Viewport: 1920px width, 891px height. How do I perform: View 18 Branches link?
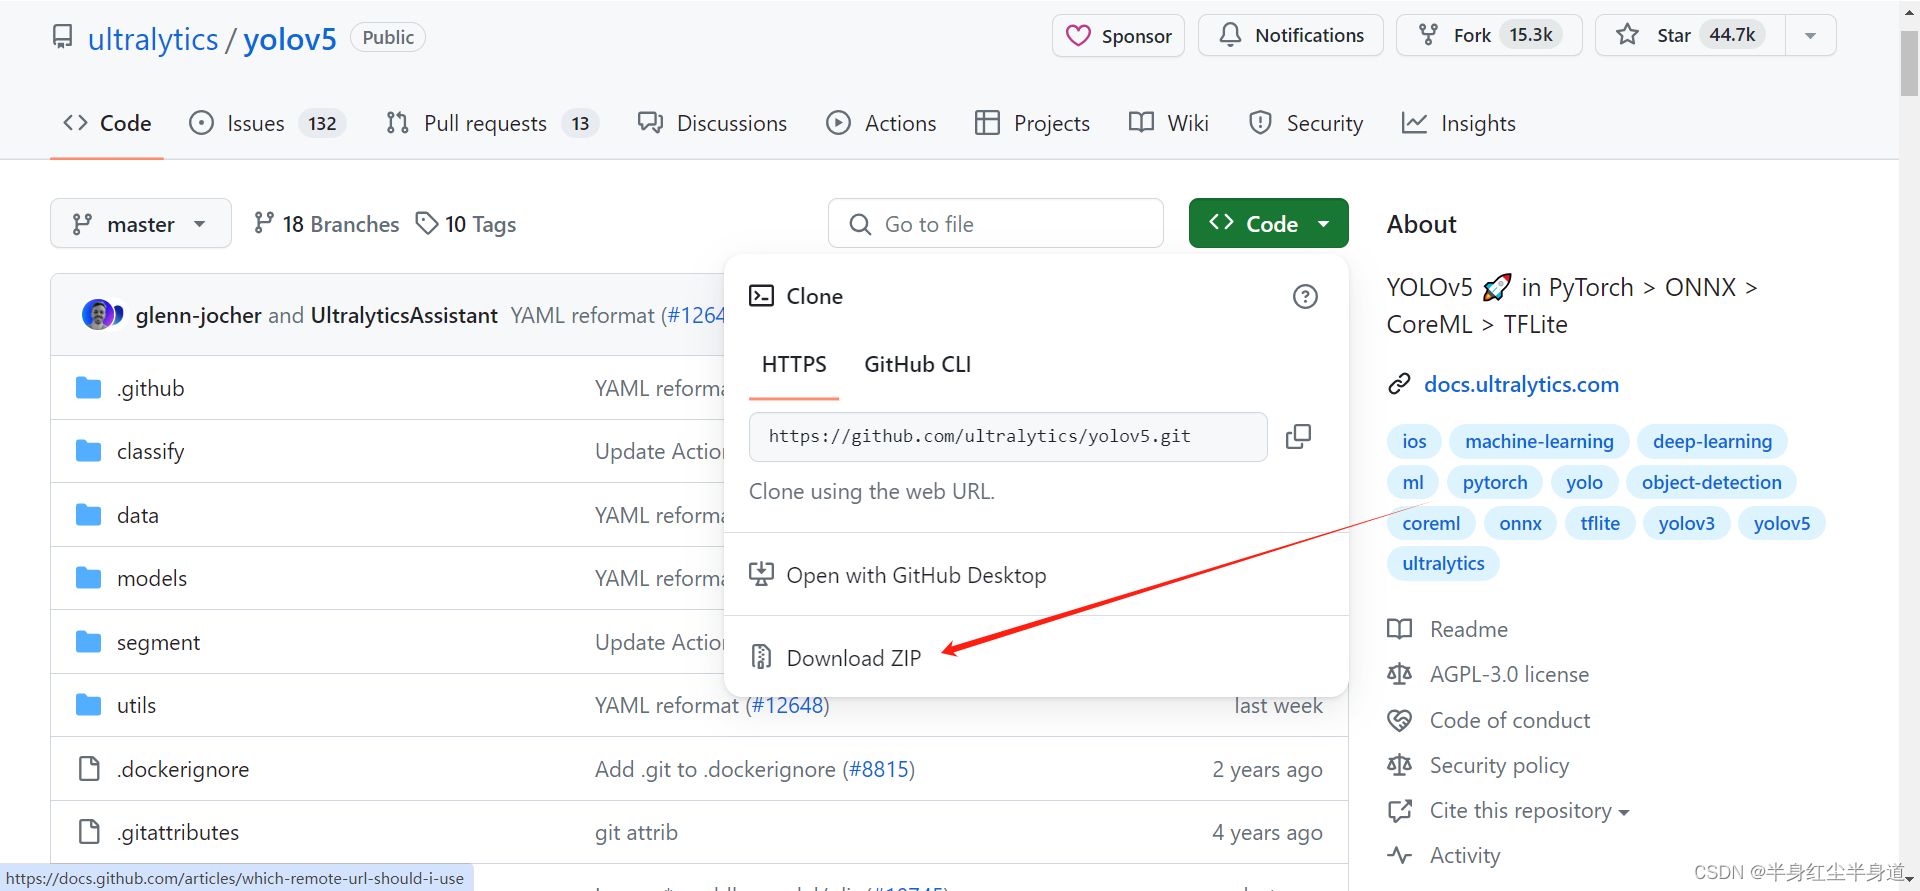(x=327, y=224)
